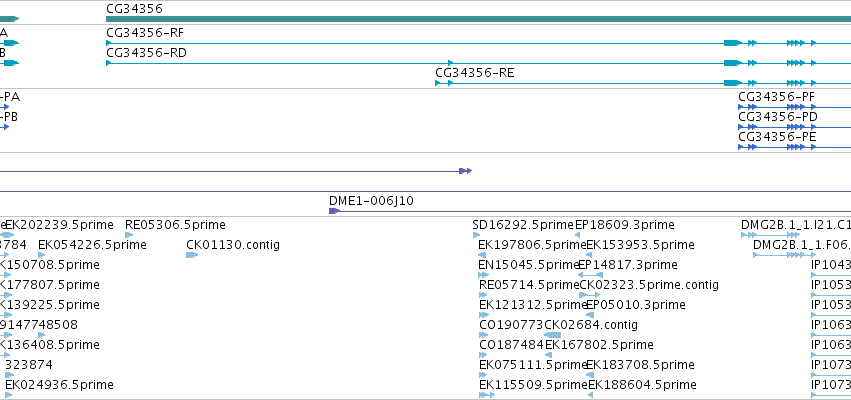Image resolution: width=851 pixels, height=400 pixels.
Task: Click the CK02323.5prime.contig label
Action: 649,285
